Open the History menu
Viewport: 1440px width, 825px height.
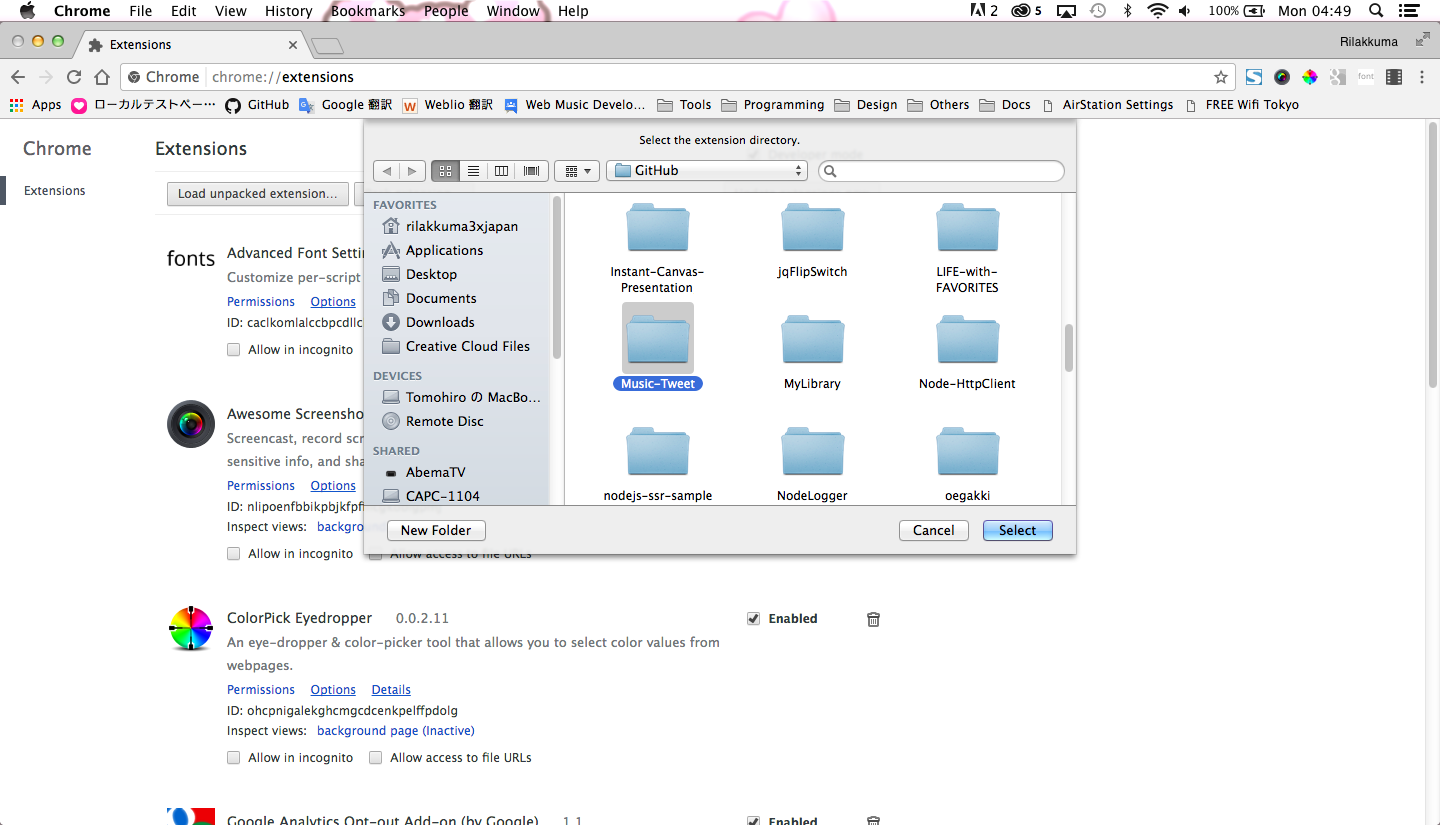[289, 11]
